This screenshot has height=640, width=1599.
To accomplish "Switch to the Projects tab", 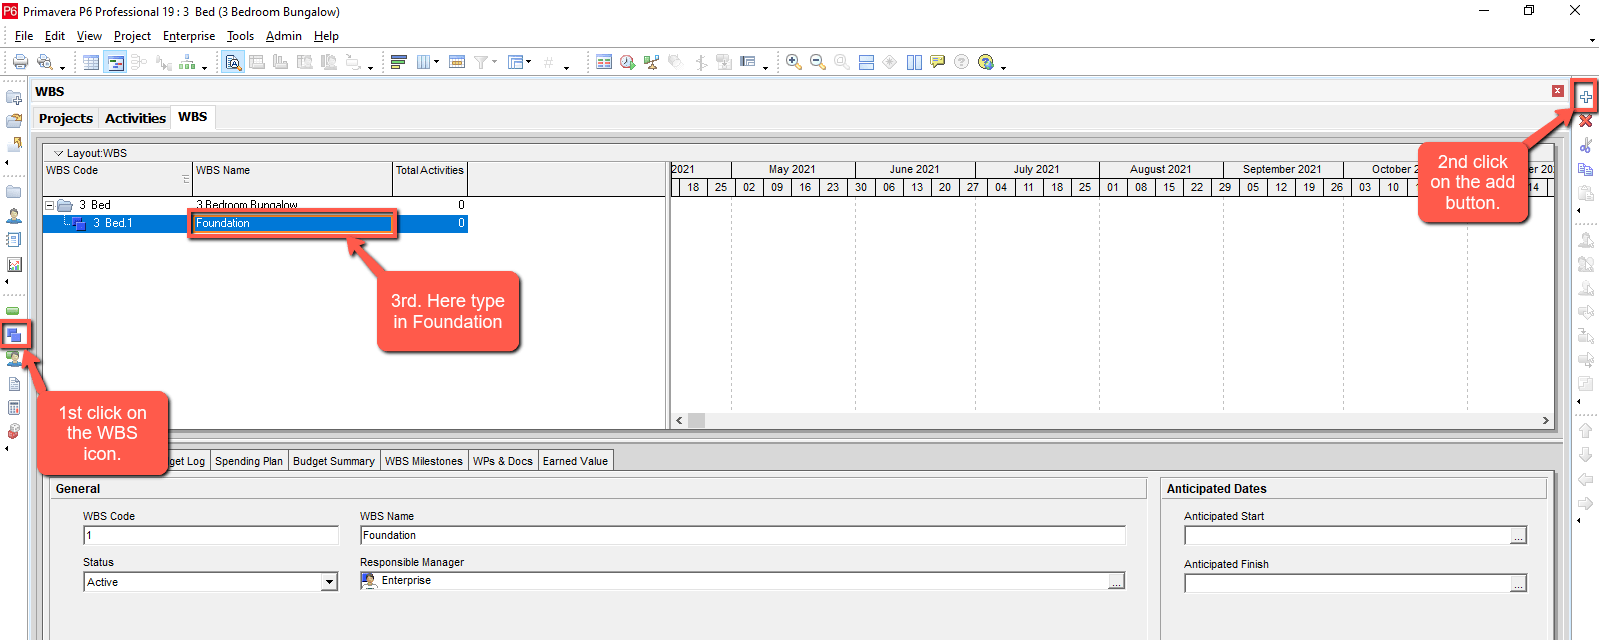I will (66, 118).
